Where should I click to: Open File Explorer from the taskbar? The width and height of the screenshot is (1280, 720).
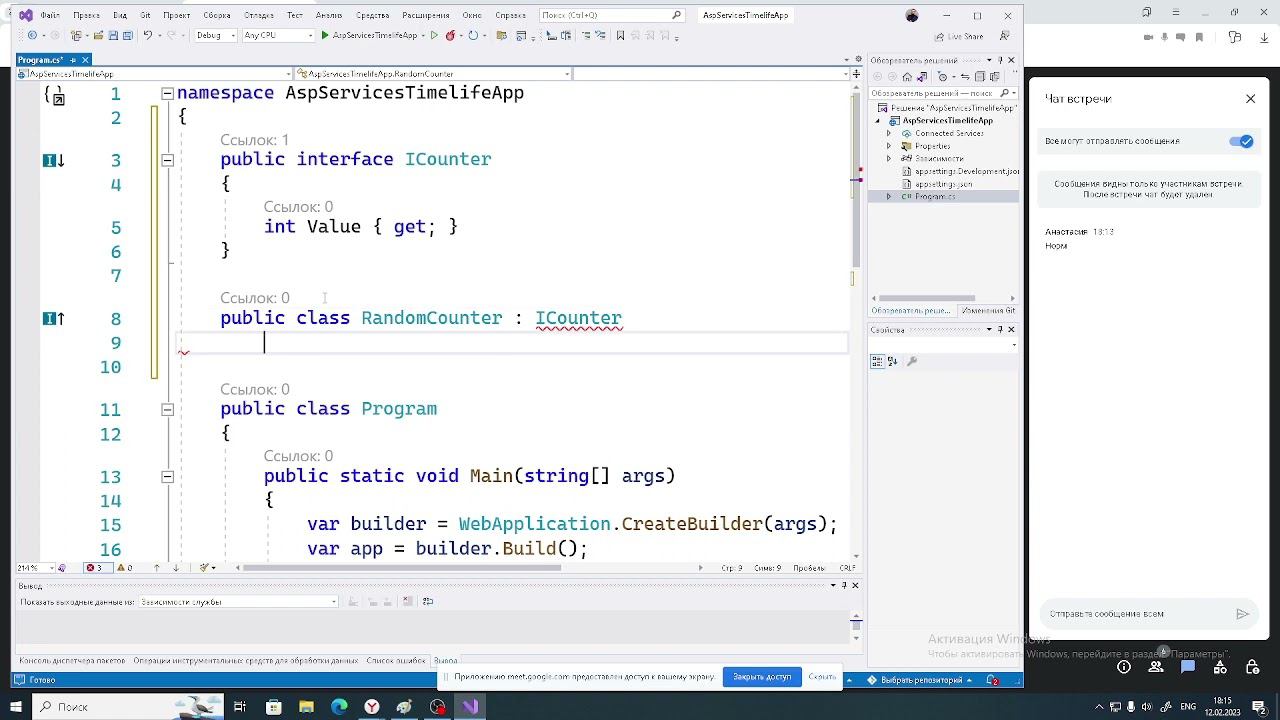click(x=306, y=707)
